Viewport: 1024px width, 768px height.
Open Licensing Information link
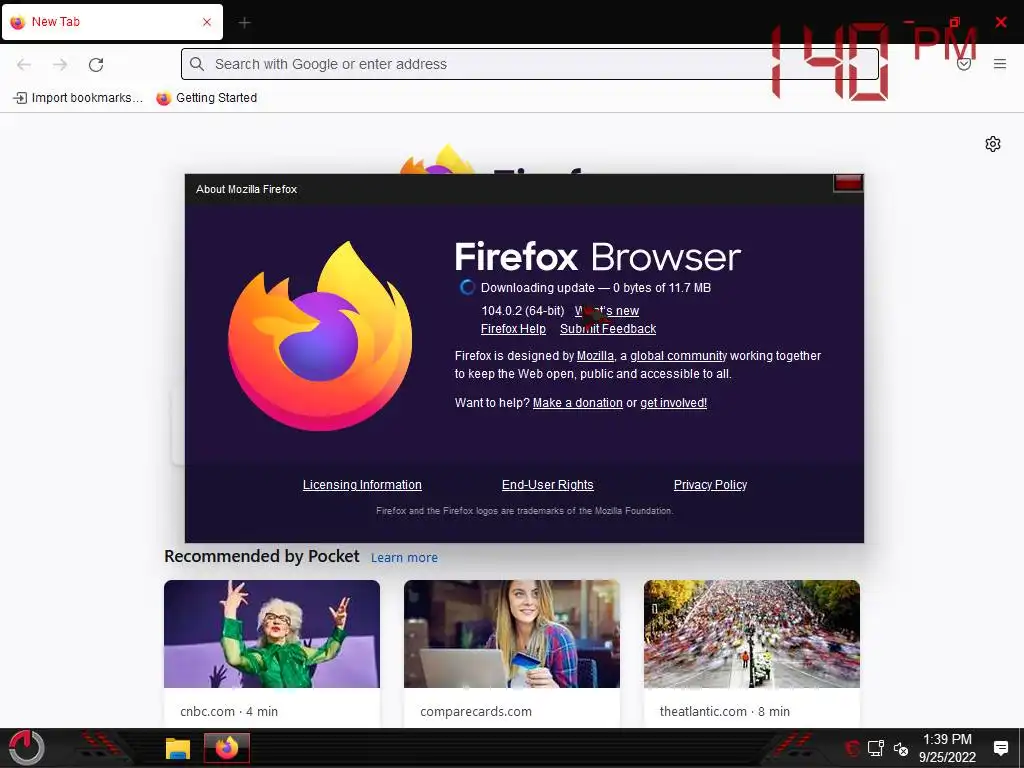362,485
